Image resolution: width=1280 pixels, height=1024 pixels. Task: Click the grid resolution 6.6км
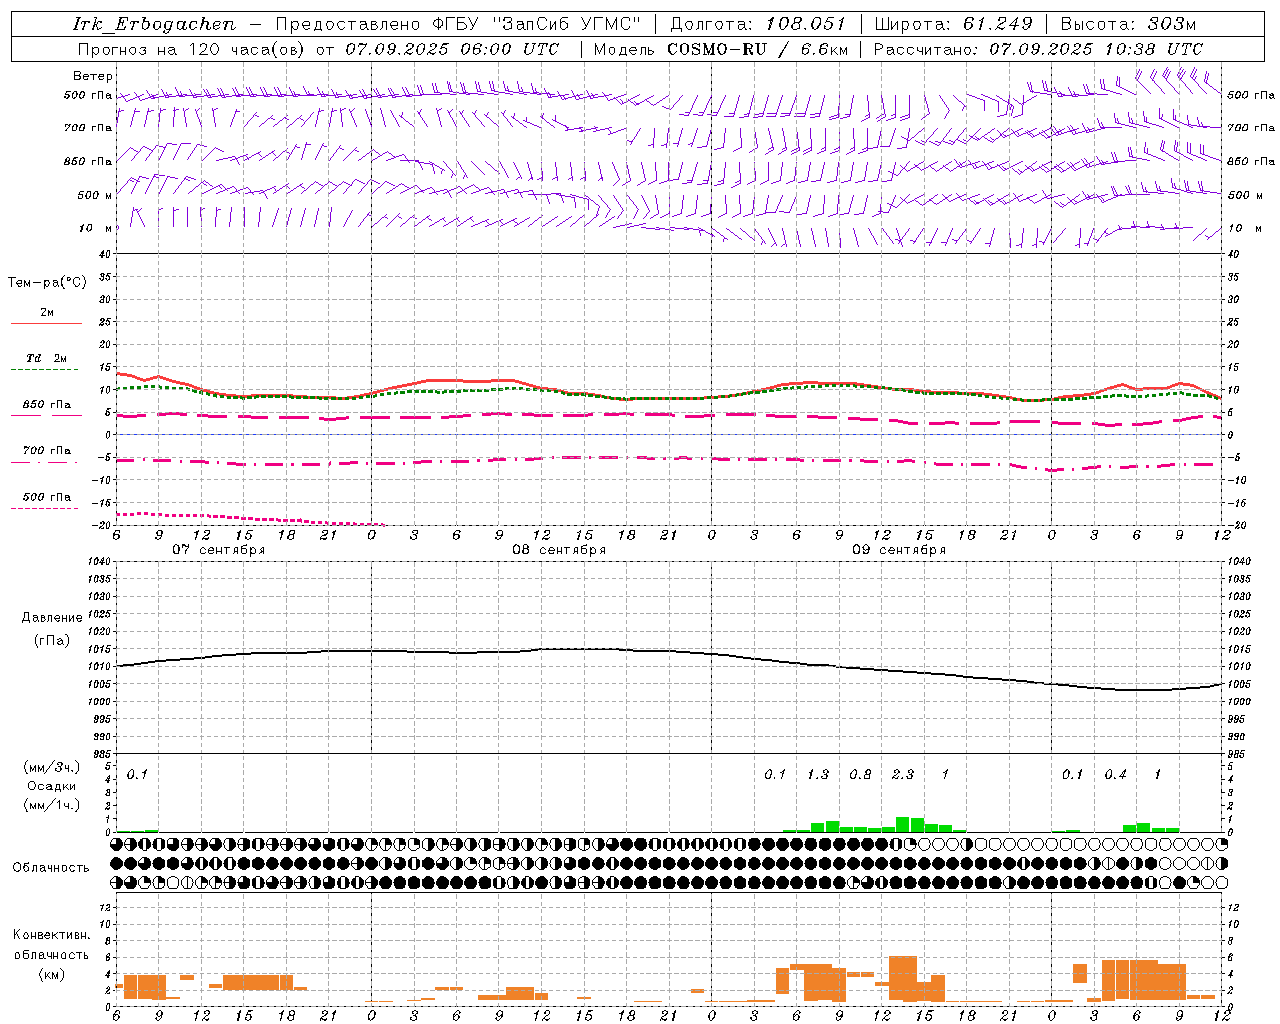tap(825, 49)
